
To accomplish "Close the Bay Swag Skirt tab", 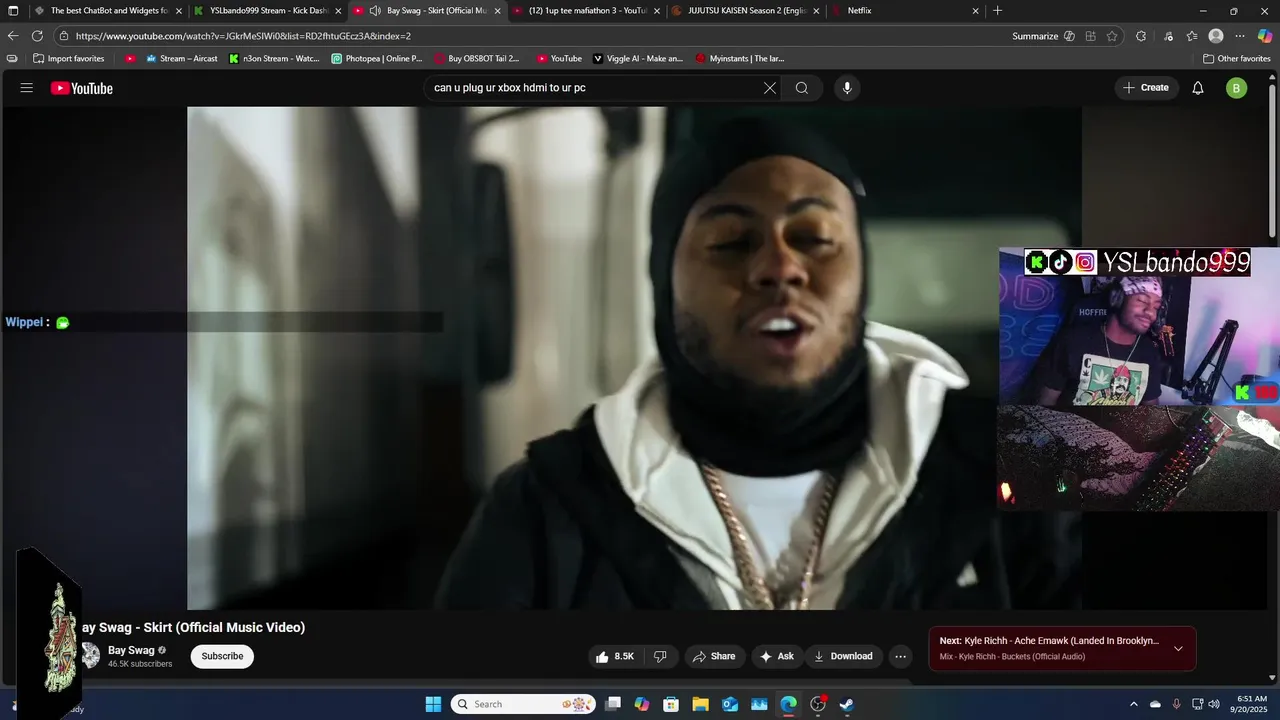I will (497, 11).
